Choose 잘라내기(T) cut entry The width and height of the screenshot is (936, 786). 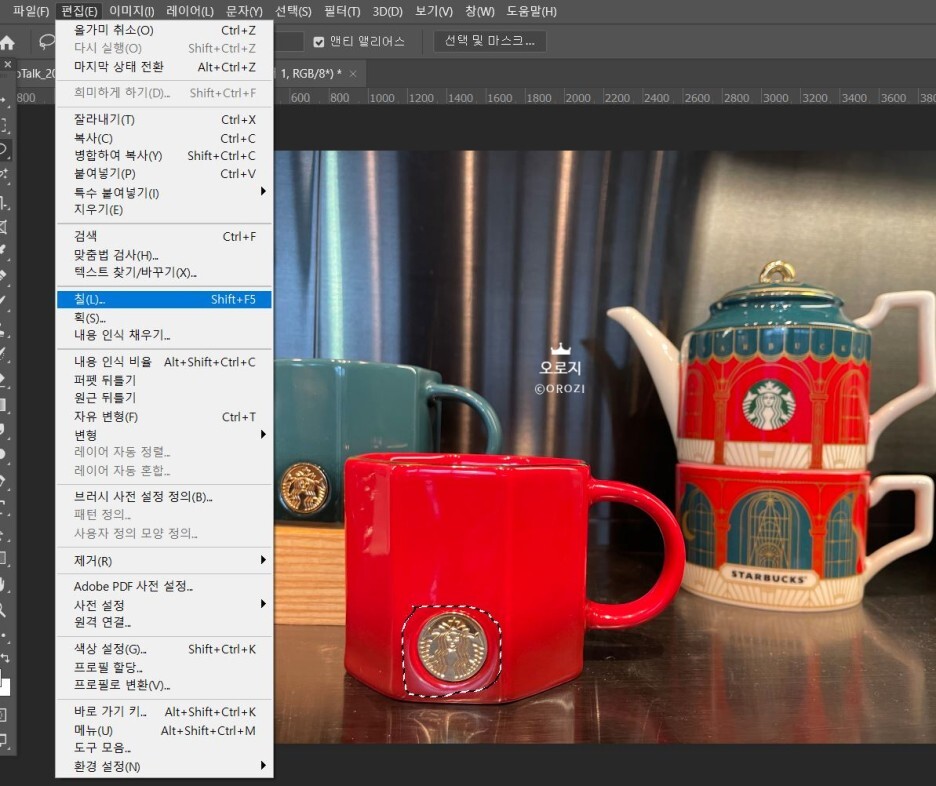(x=164, y=119)
